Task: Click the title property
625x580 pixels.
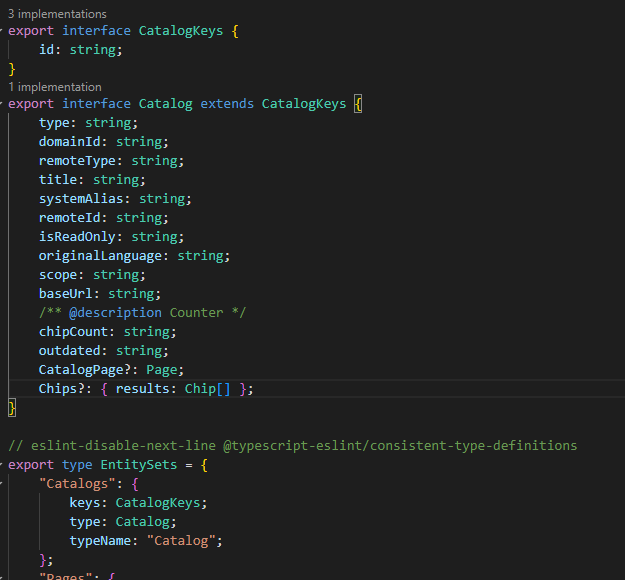Action: [x=58, y=179]
